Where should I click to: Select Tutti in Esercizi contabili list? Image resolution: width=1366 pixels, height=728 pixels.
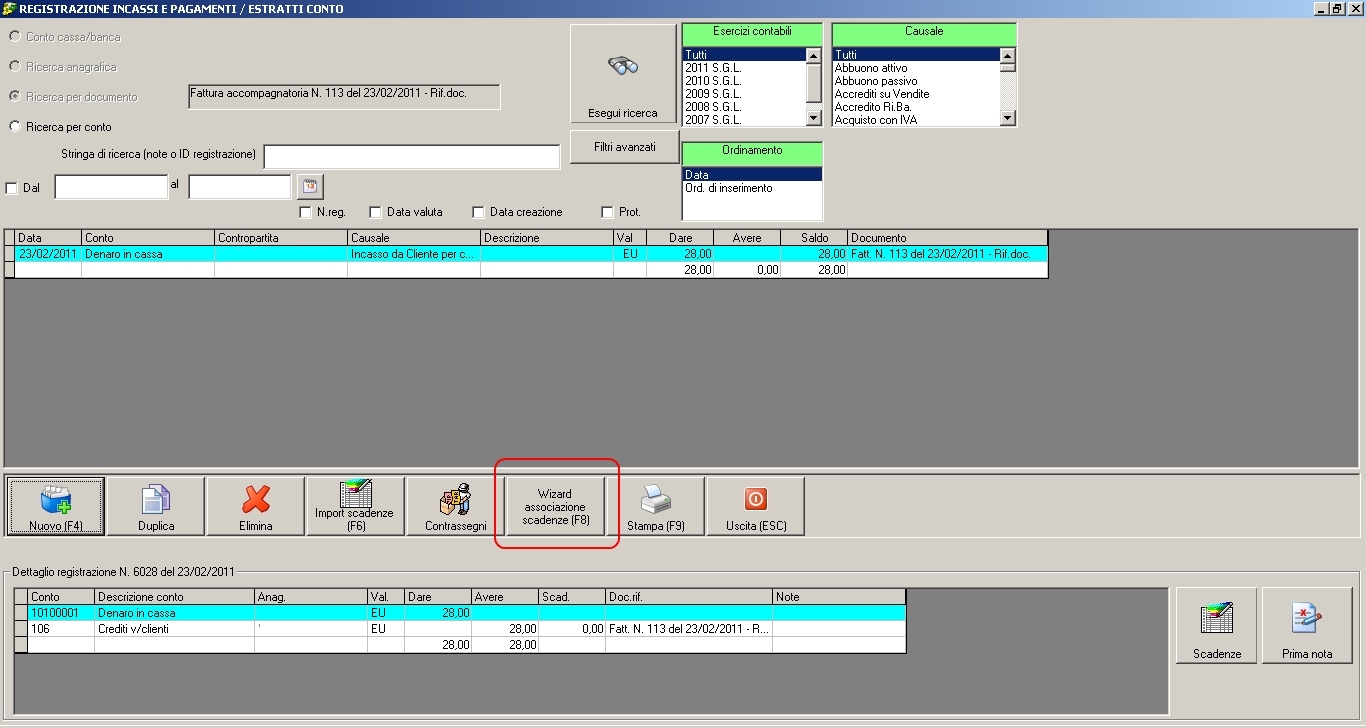(x=744, y=55)
